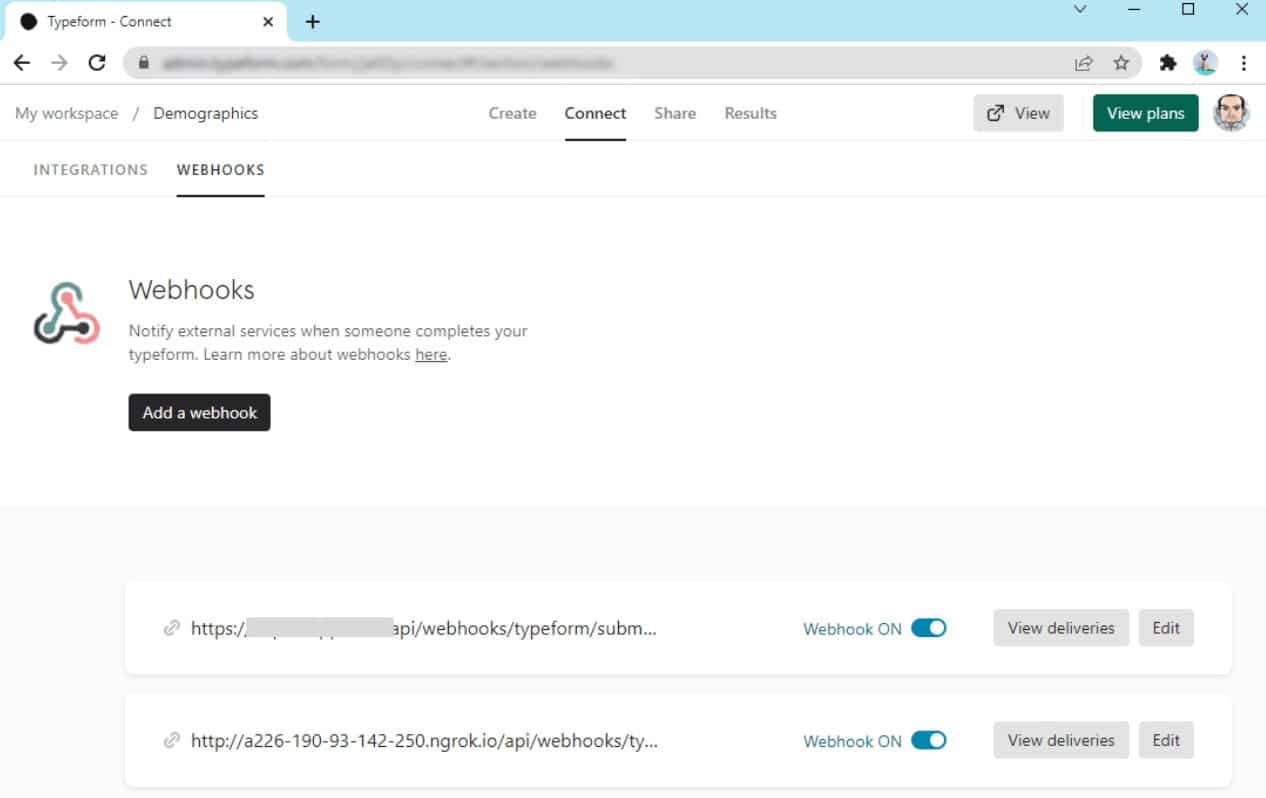The width and height of the screenshot is (1266, 798).
Task: View deliveries for typeform/subm webhook
Action: coord(1061,628)
